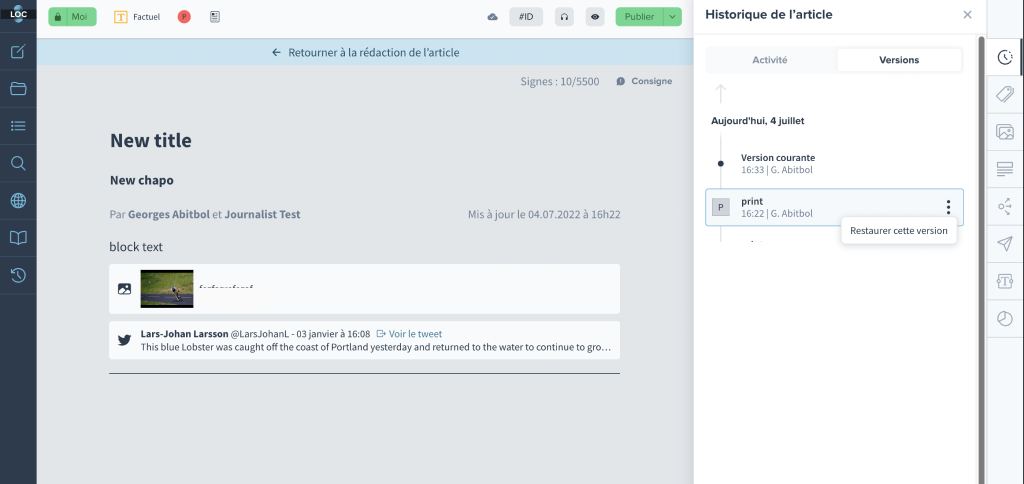Open the search magnifier in left sidebar

pyautogui.click(x=18, y=163)
